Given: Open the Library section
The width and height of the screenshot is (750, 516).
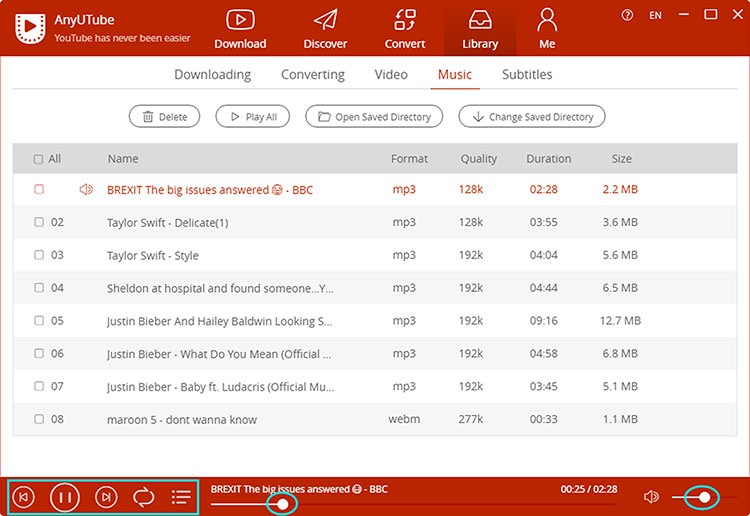Looking at the screenshot, I should pyautogui.click(x=480, y=29).
